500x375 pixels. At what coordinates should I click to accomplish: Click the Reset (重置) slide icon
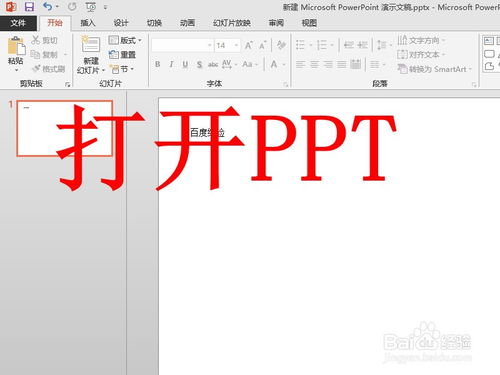pyautogui.click(x=114, y=54)
